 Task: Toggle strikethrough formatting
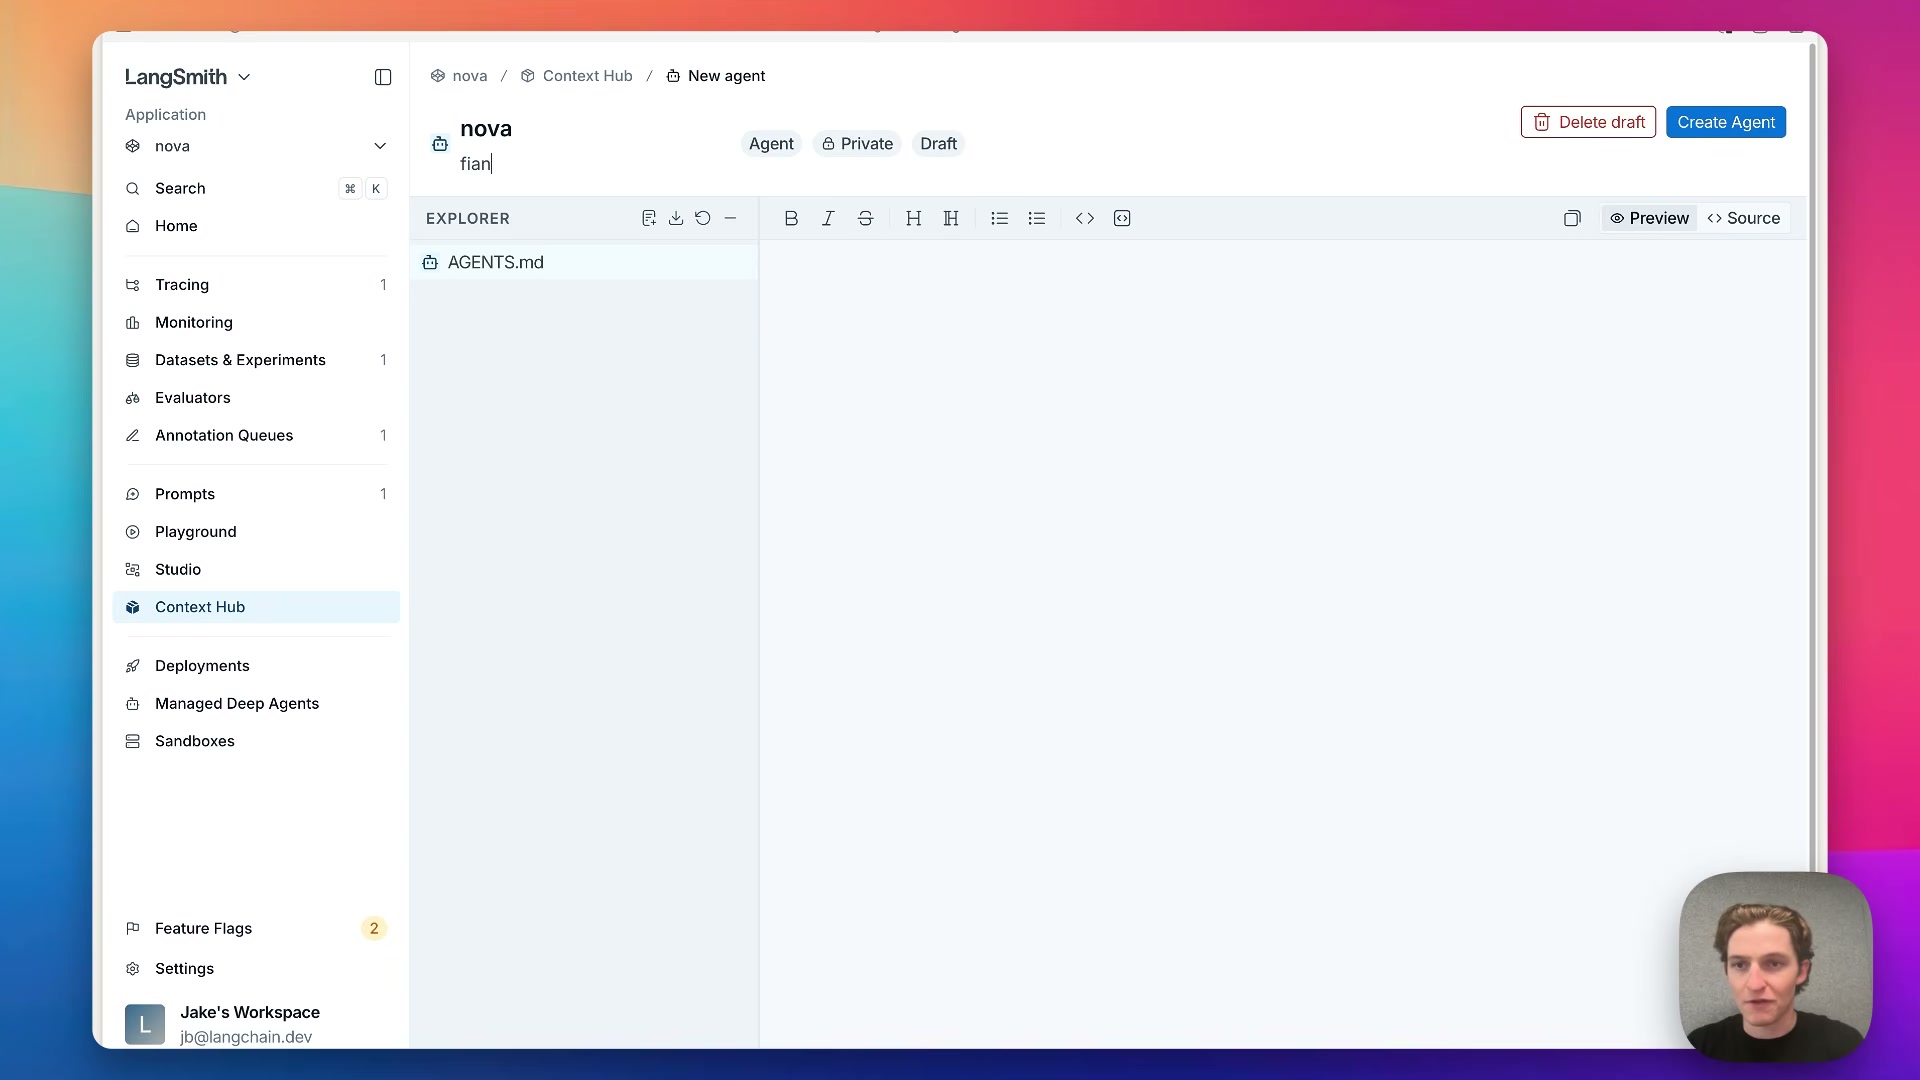866,218
